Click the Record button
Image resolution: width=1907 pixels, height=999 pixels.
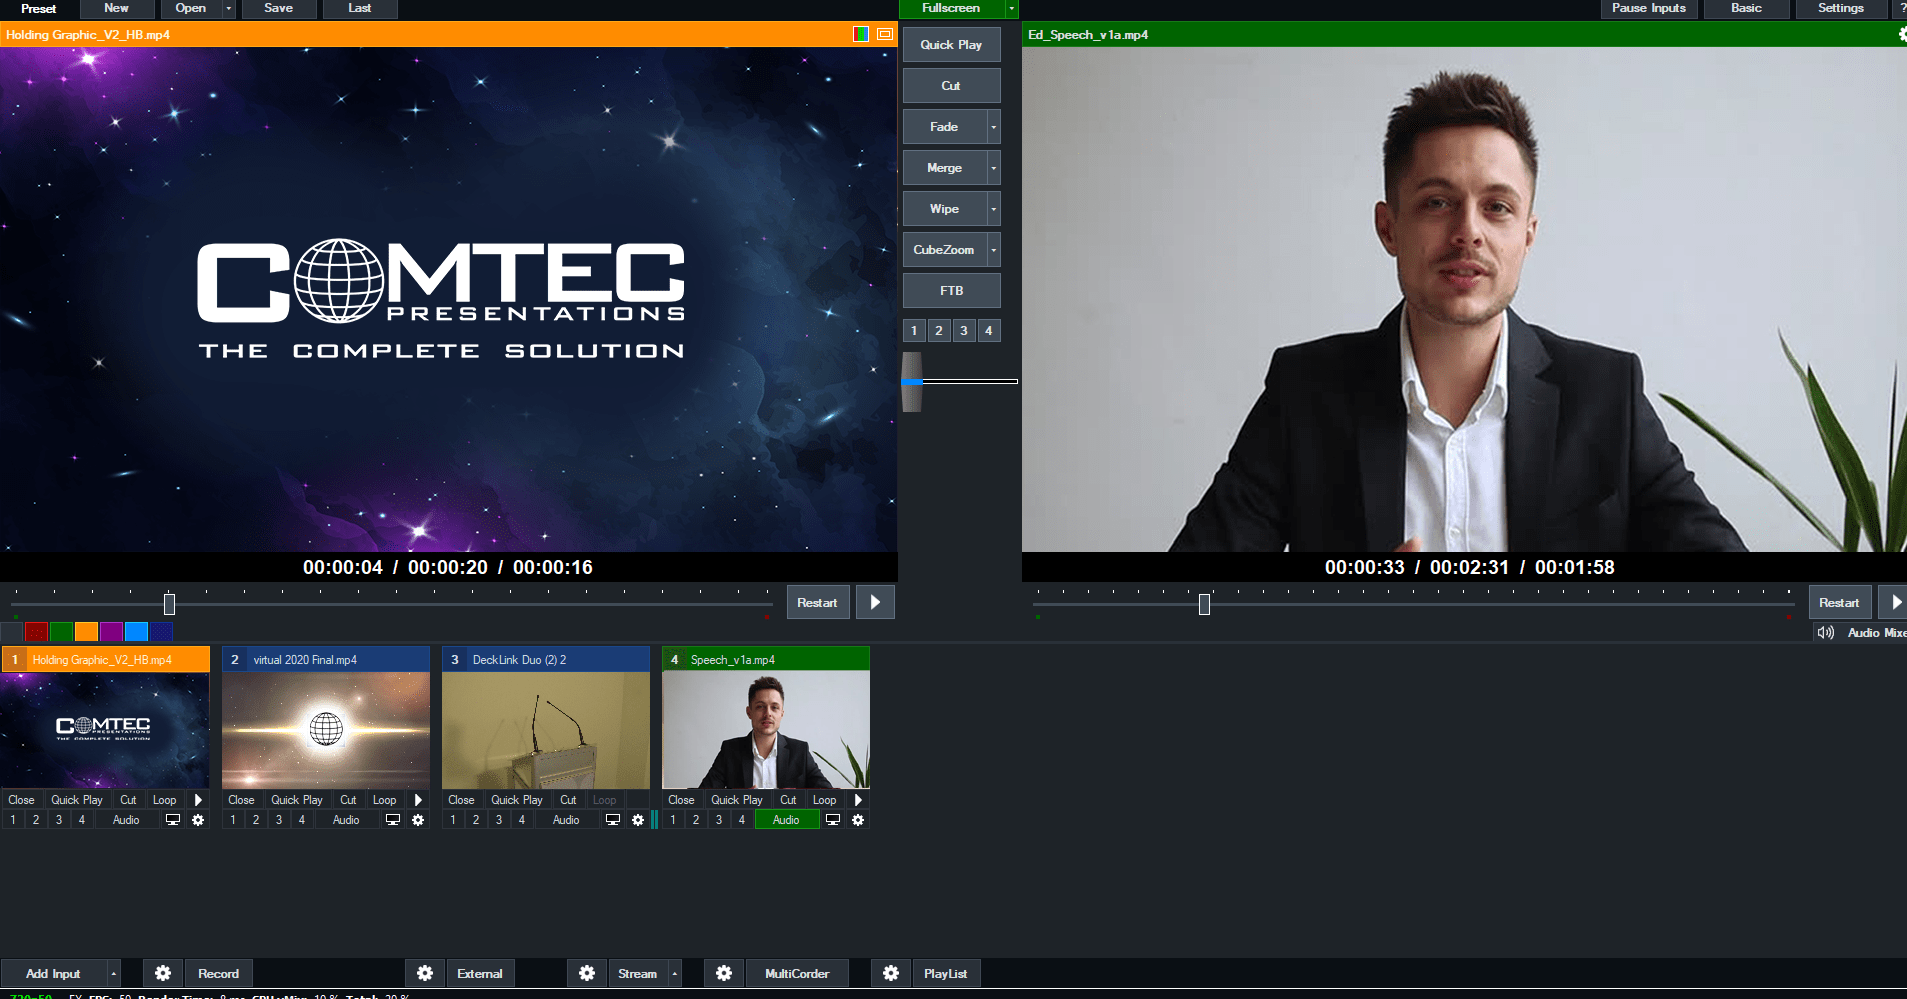218,973
